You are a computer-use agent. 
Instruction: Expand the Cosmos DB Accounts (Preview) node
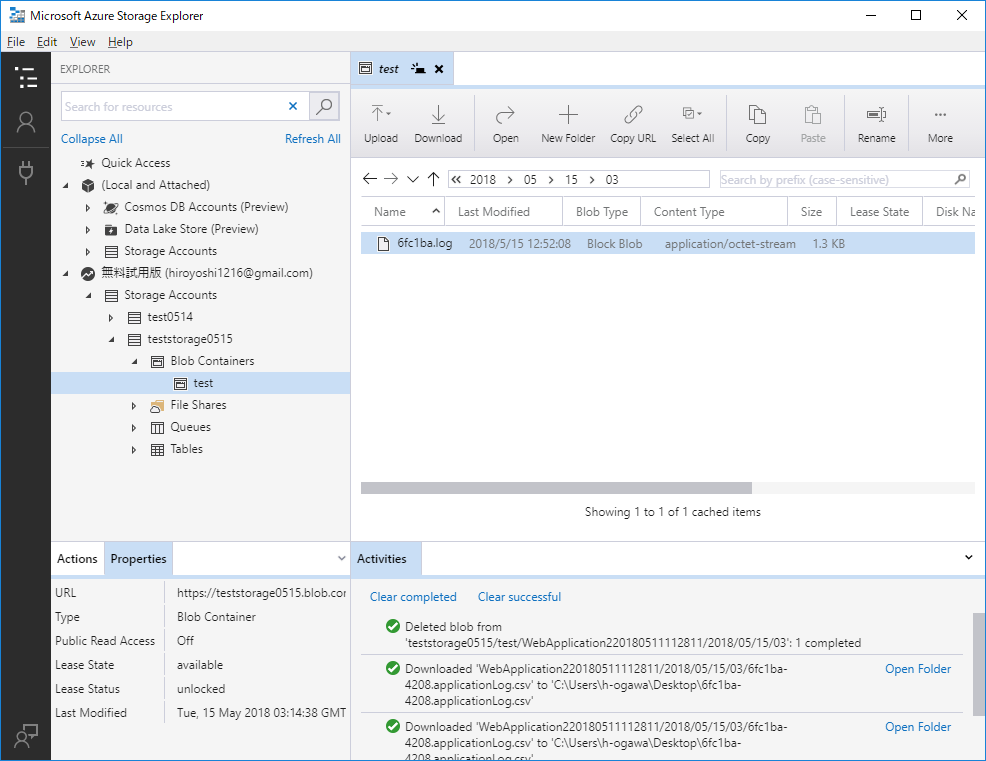88,208
